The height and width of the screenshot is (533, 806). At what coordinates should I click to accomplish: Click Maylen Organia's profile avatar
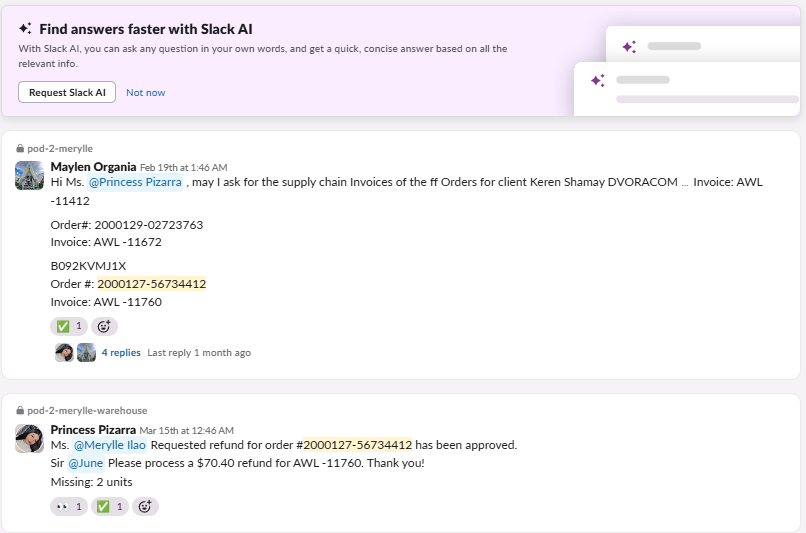[x=29, y=175]
